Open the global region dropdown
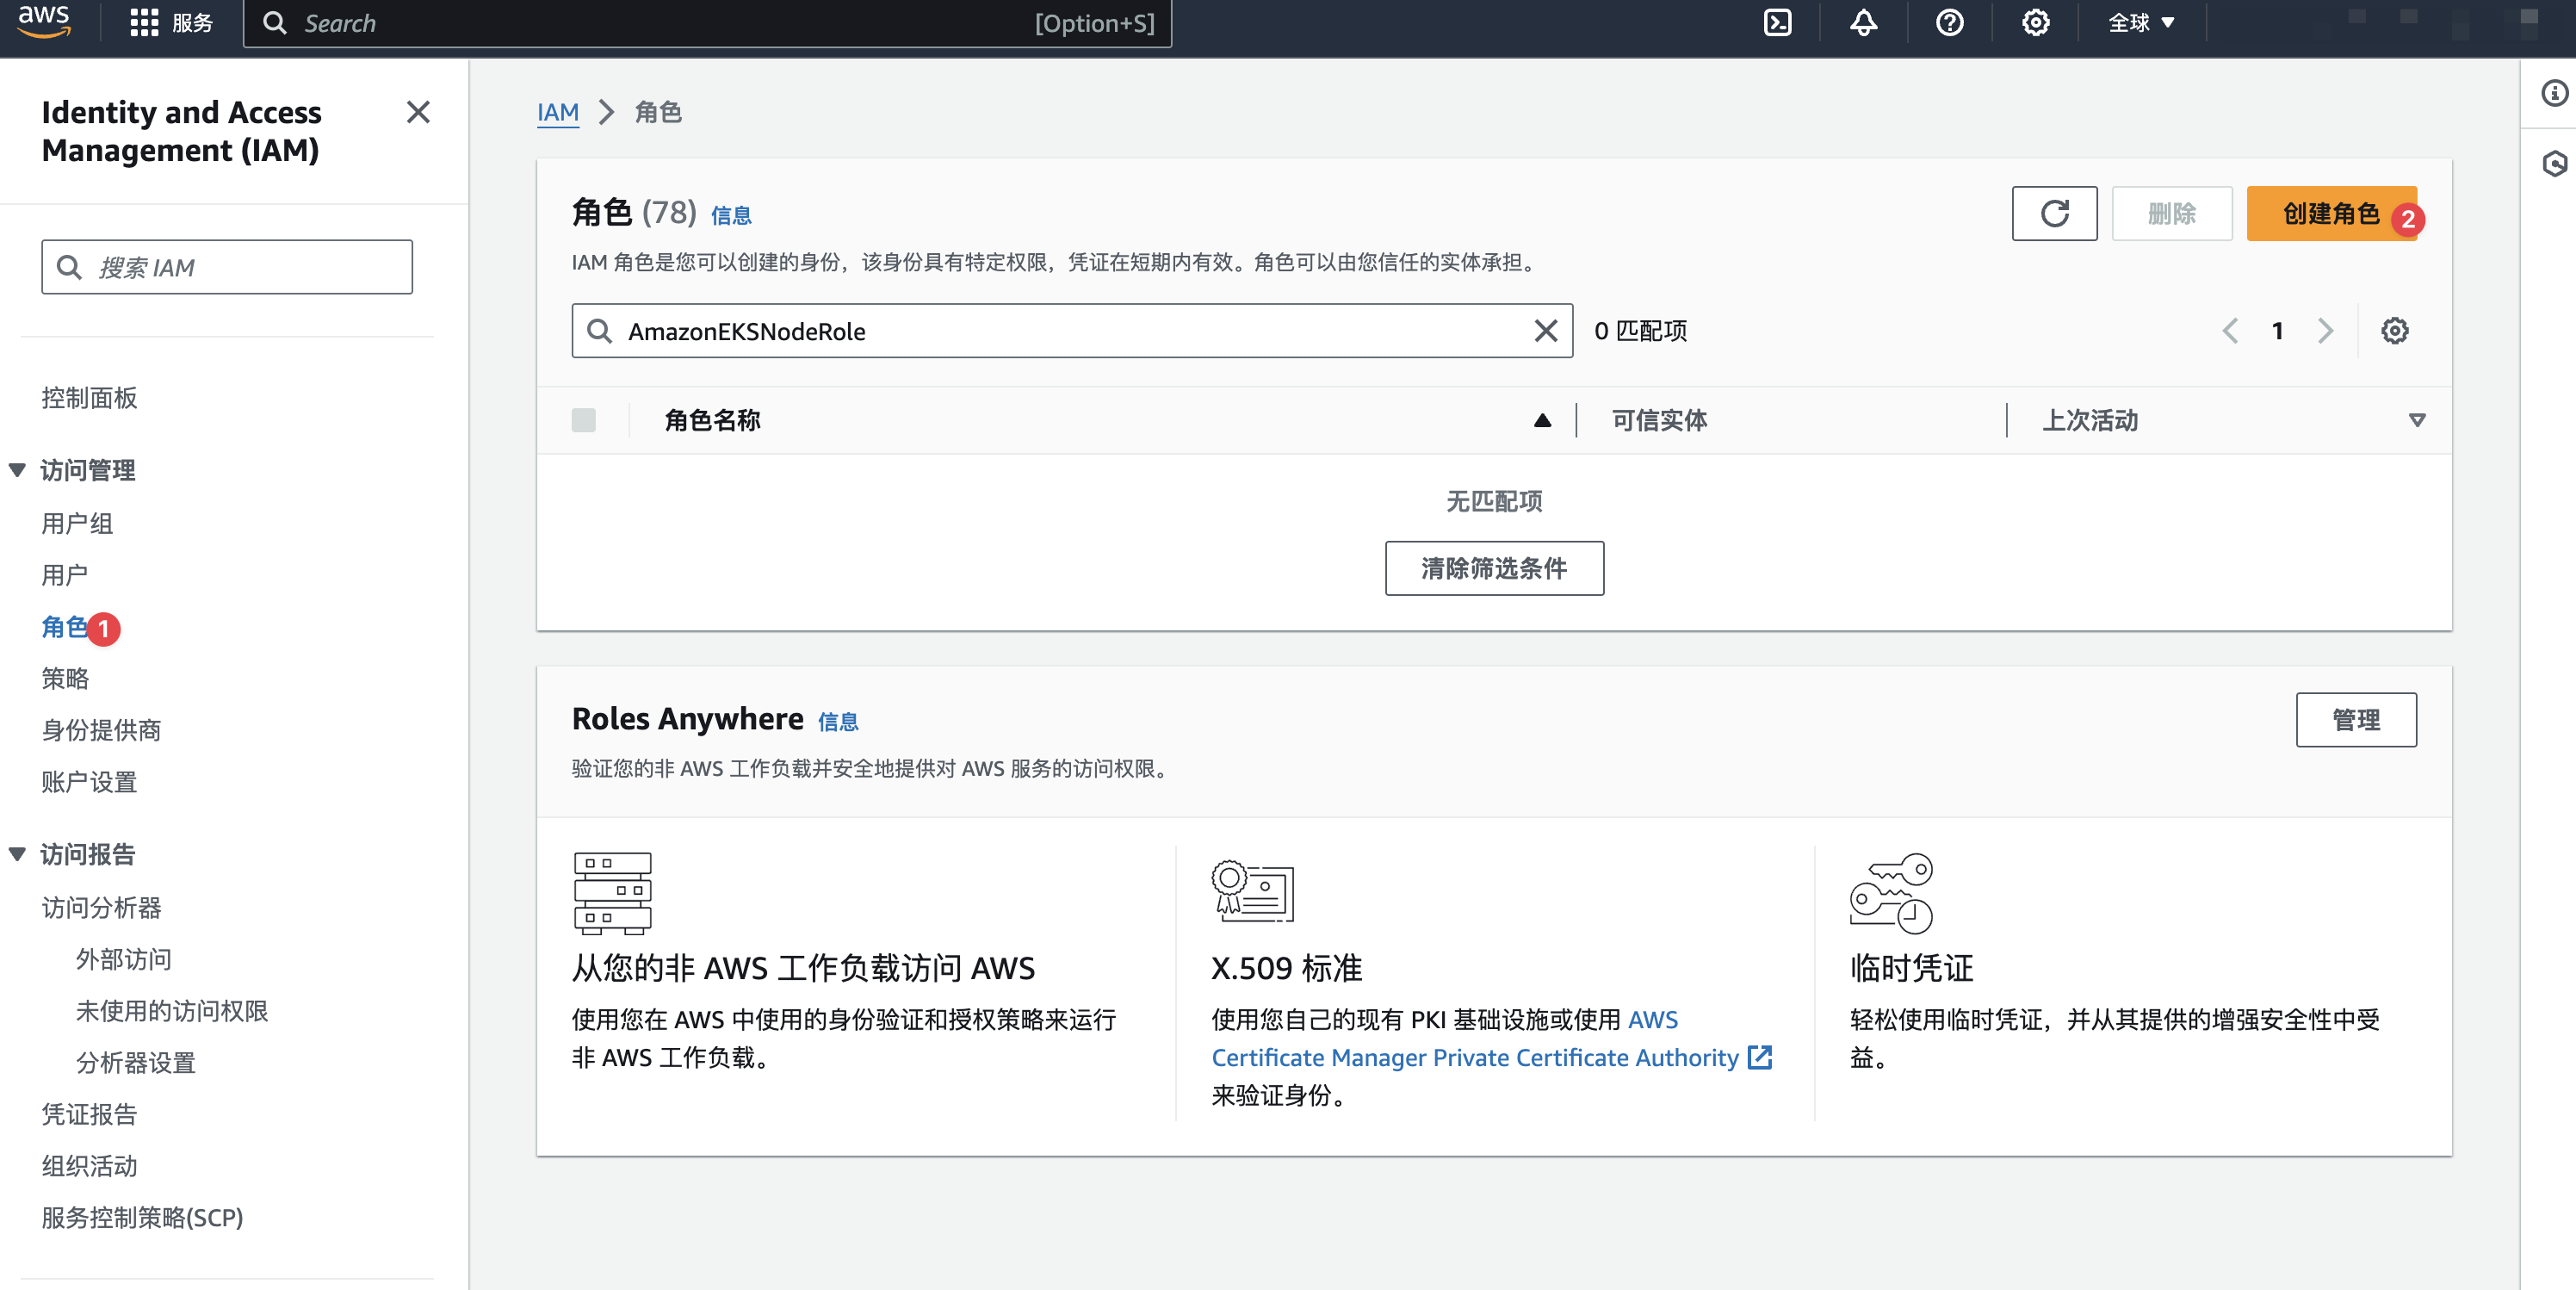This screenshot has width=2576, height=1290. click(x=2141, y=23)
